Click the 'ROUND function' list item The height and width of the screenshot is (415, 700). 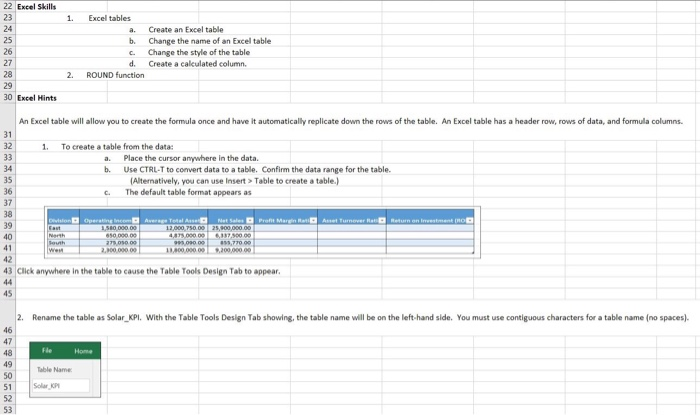115,75
